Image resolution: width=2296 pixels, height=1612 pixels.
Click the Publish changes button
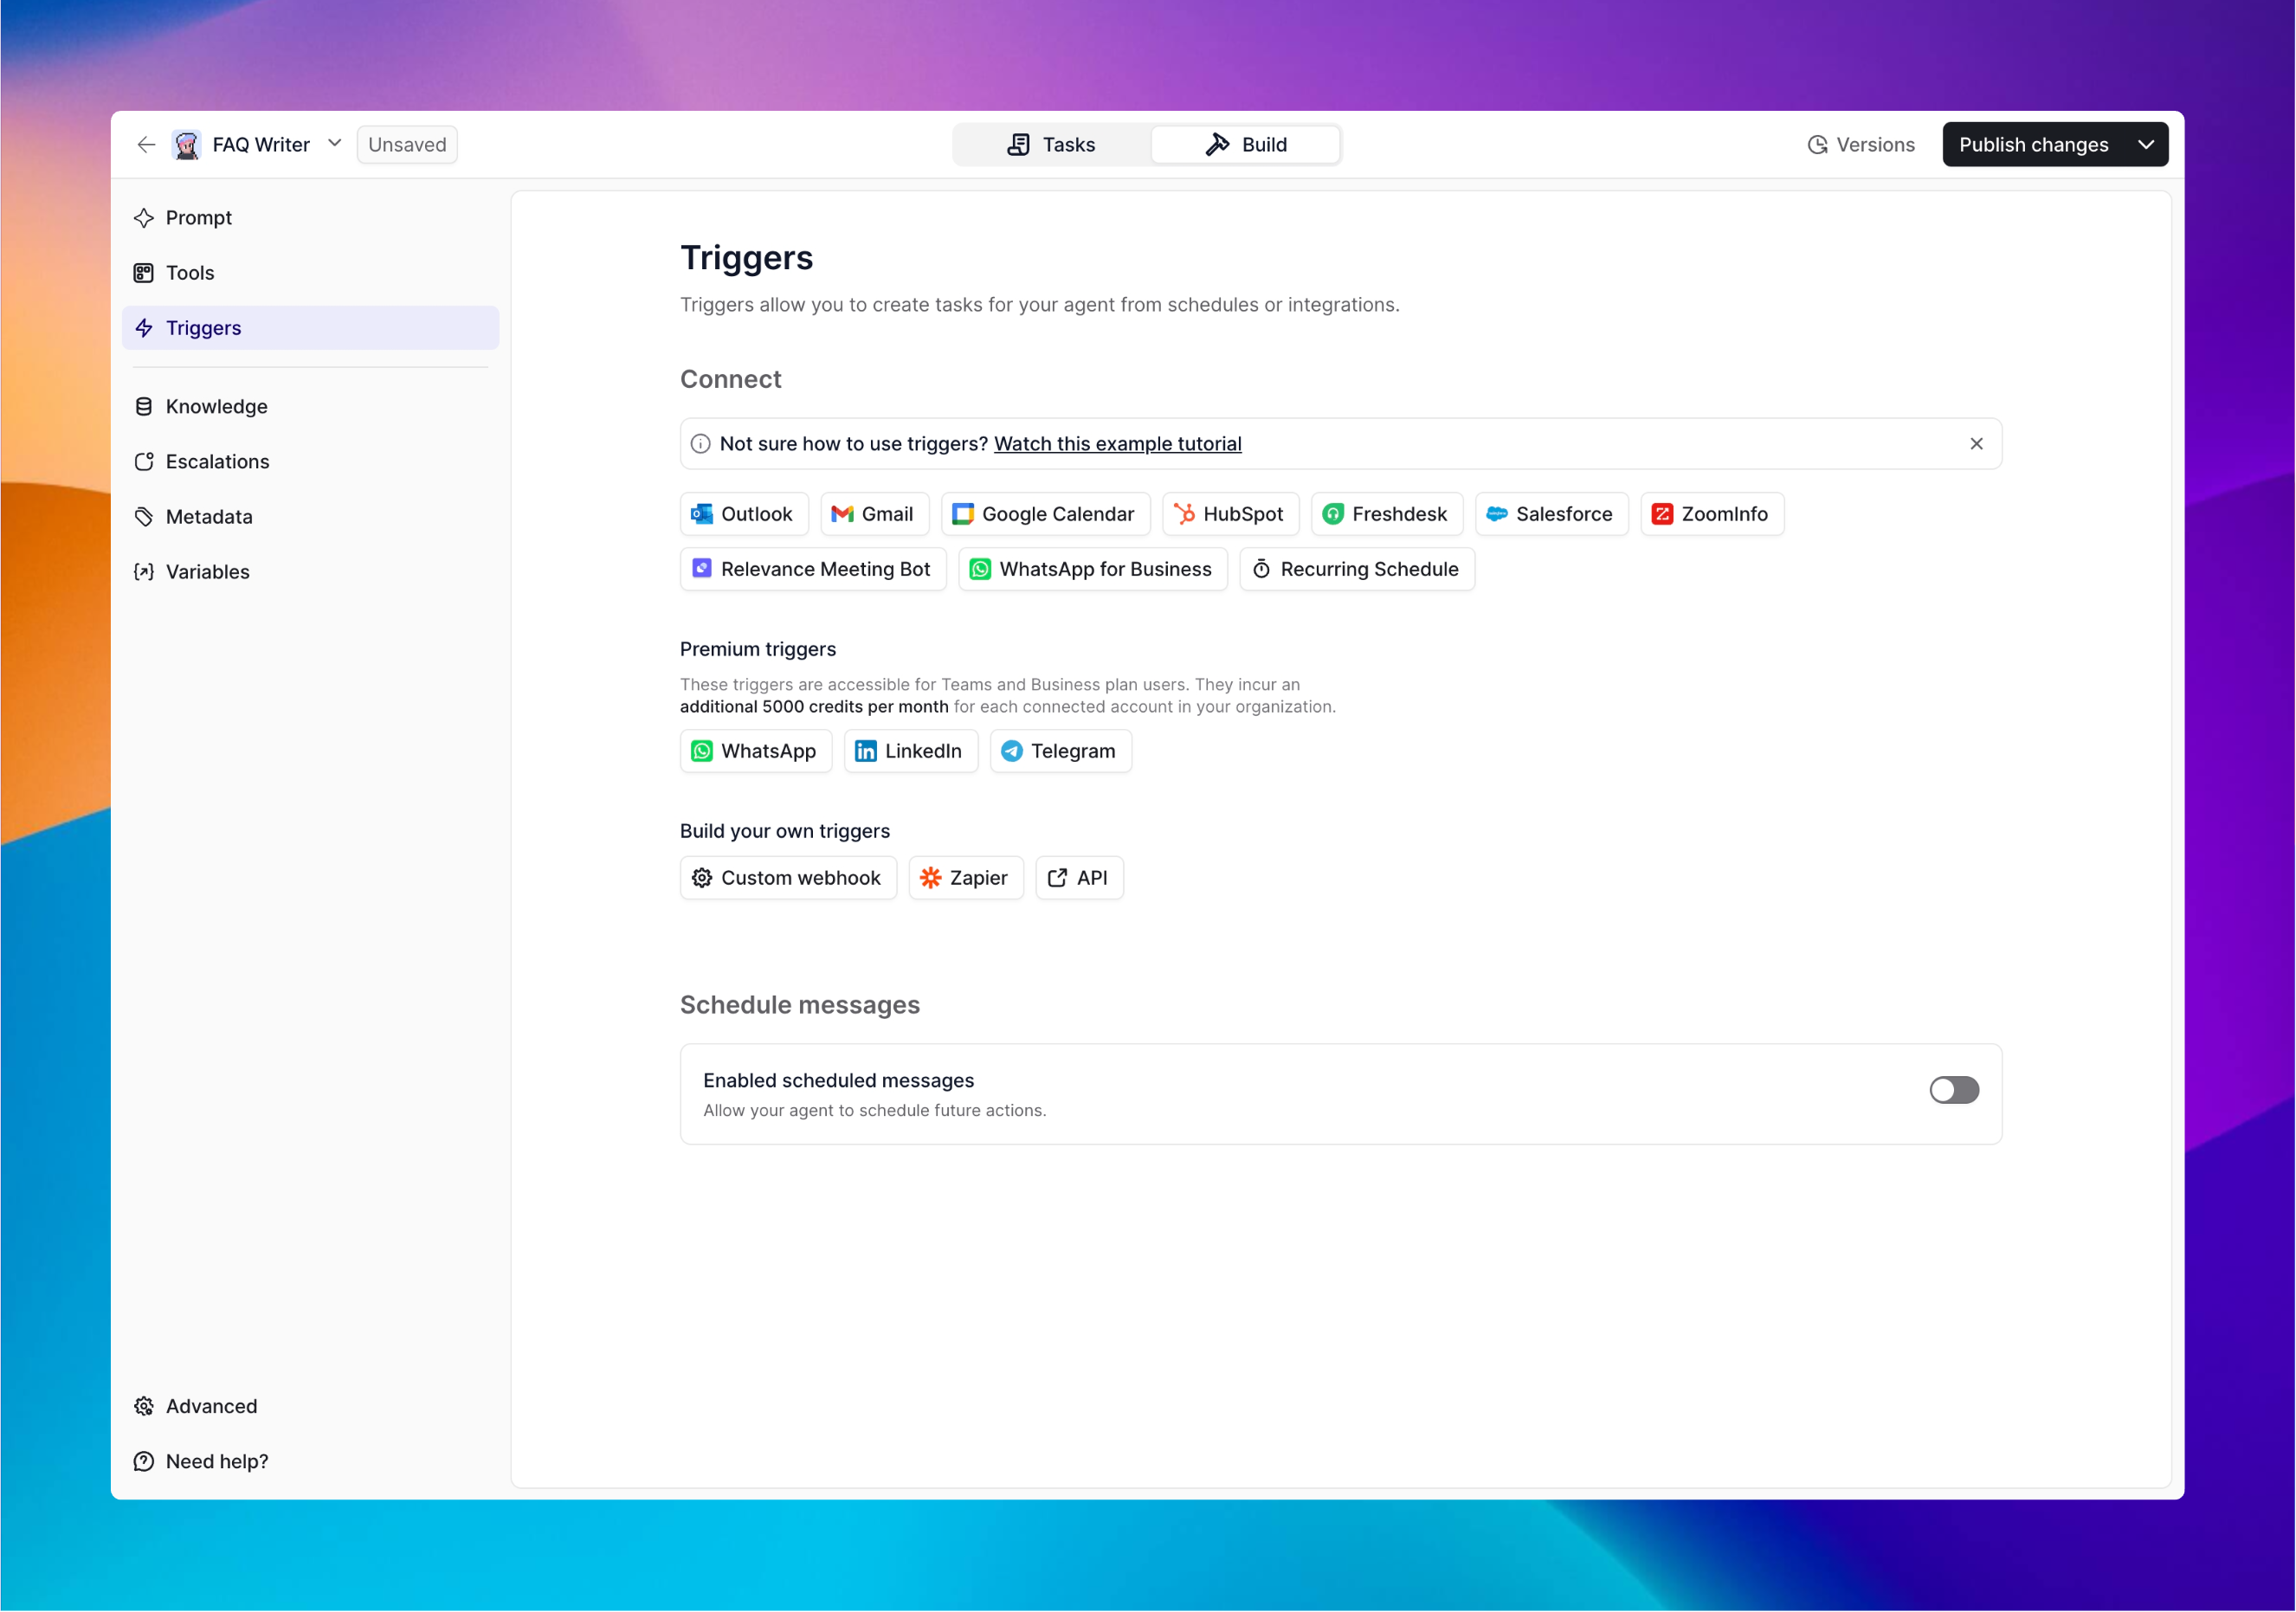point(2033,145)
